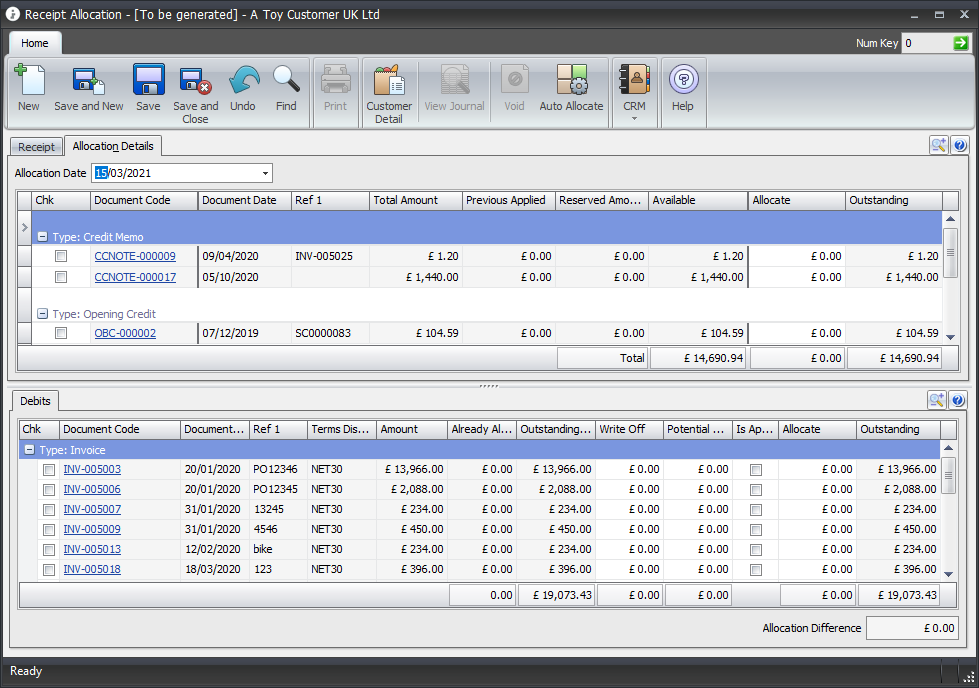The width and height of the screenshot is (979, 688).
Task: Open the CCNOTE-000017 document link
Action: [135, 277]
